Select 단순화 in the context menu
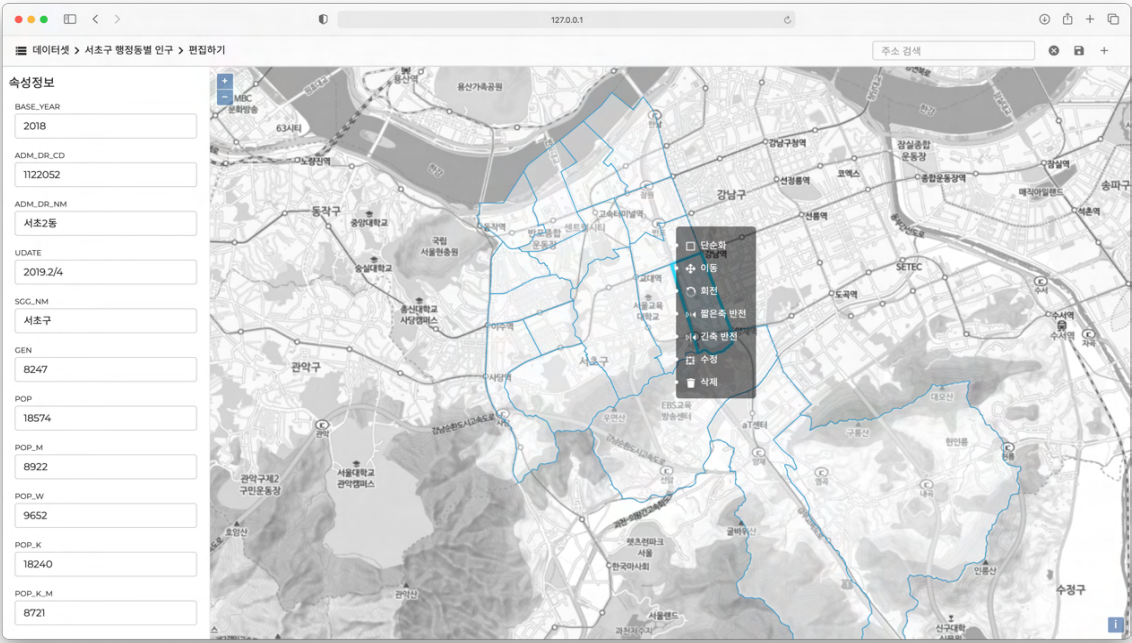 (712, 245)
